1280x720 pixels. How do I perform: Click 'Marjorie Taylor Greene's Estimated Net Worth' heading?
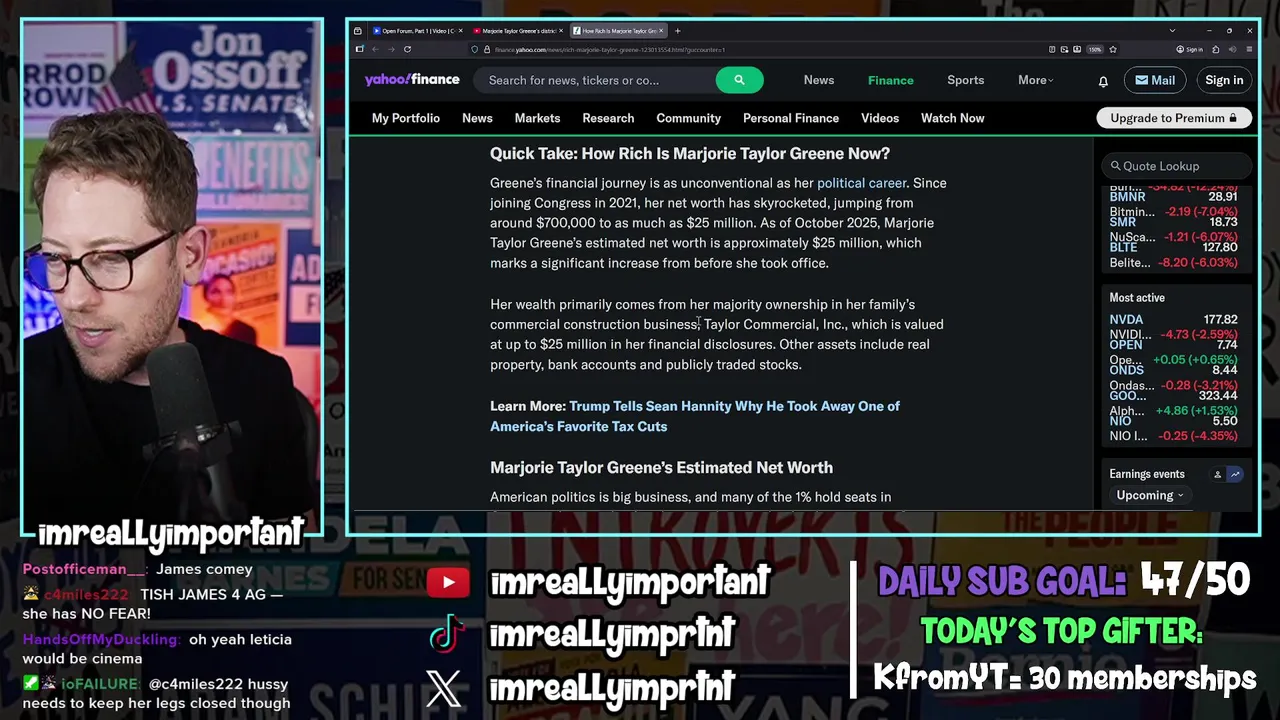(661, 467)
